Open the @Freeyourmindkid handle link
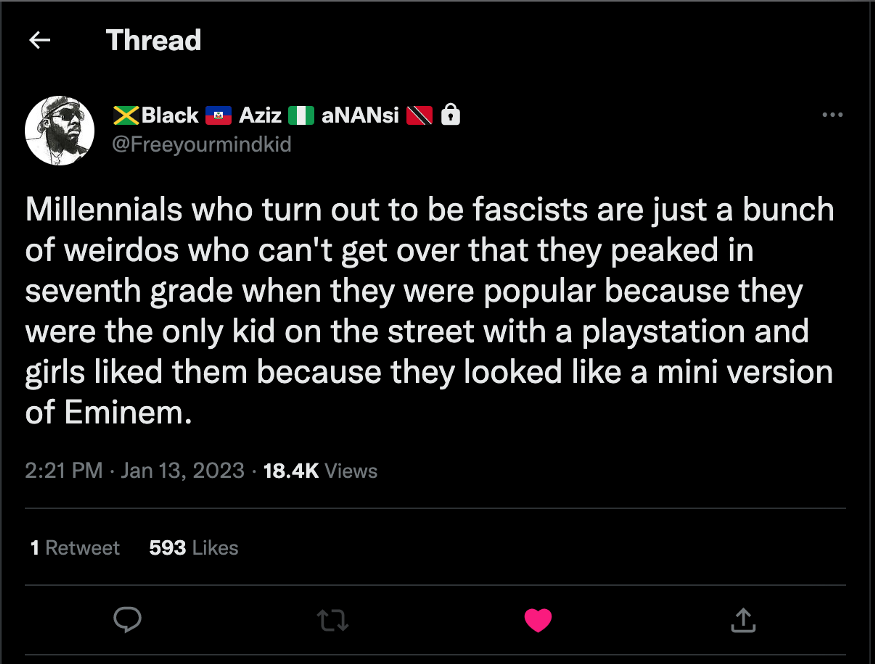The height and width of the screenshot is (664, 875). click(201, 143)
